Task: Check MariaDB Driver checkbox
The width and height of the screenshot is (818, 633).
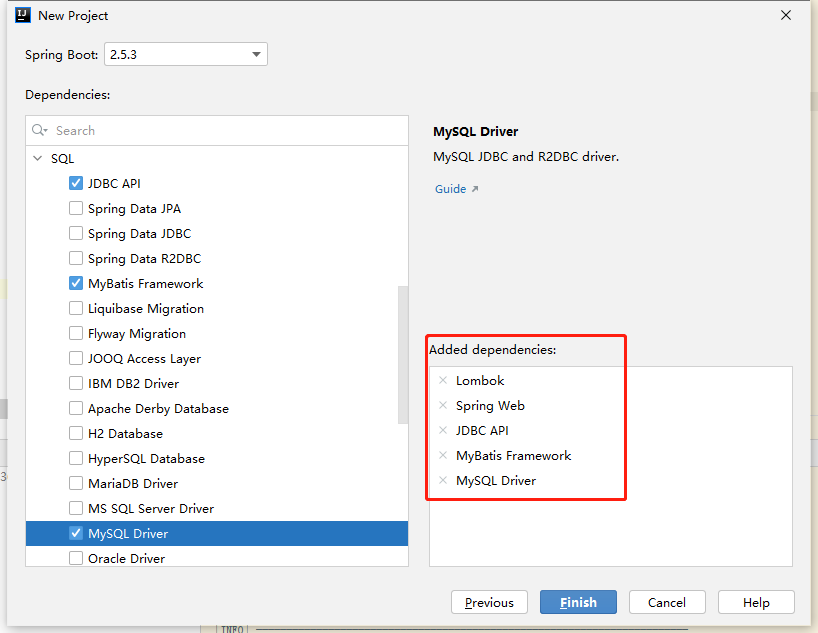Action: [x=76, y=484]
